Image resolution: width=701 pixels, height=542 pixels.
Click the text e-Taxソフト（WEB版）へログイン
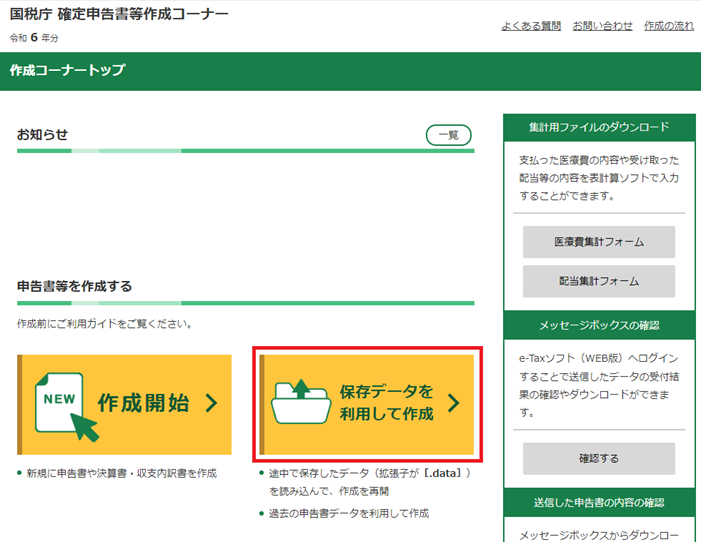(599, 358)
